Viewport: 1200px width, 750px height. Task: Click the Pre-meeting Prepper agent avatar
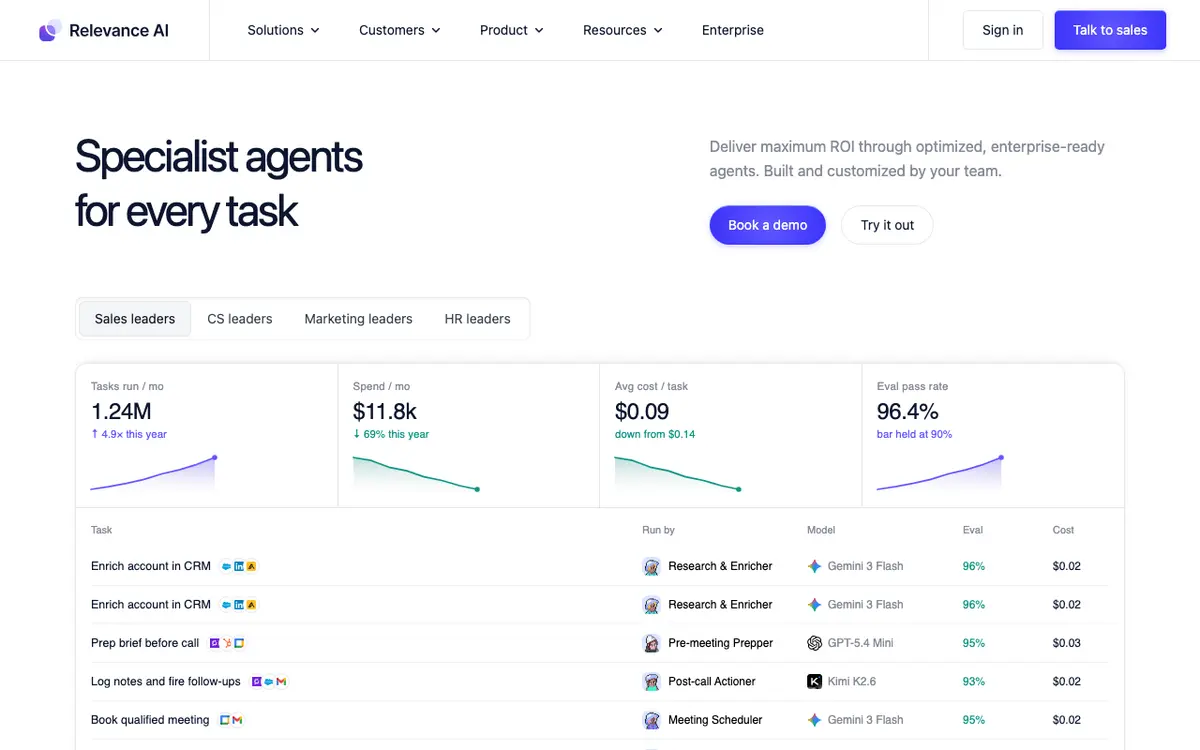click(651, 643)
